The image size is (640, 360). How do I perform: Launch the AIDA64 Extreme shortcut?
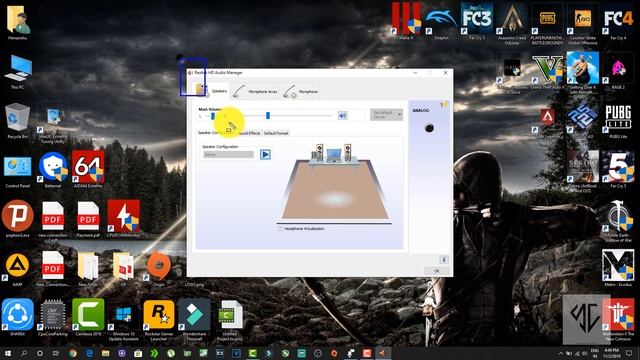click(88, 169)
